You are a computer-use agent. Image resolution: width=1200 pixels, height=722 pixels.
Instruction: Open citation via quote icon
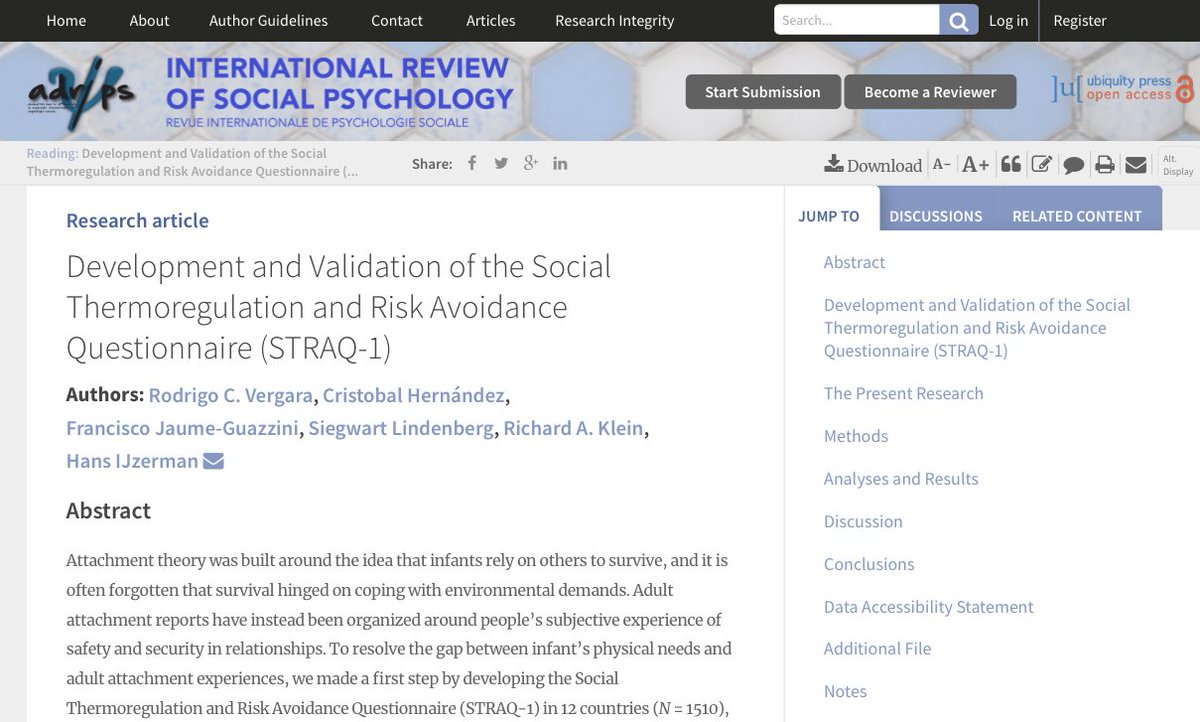pos(1011,165)
